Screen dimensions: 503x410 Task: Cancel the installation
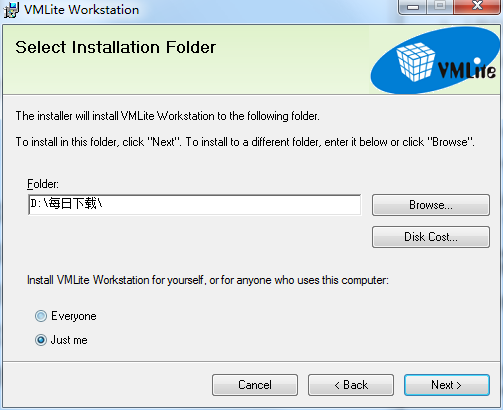click(255, 385)
